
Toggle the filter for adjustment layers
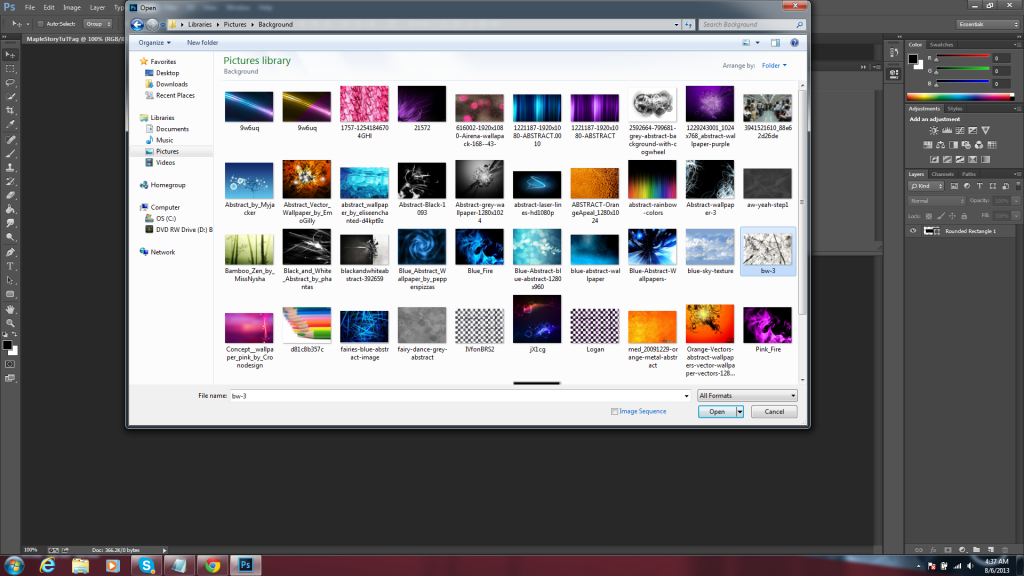click(967, 186)
